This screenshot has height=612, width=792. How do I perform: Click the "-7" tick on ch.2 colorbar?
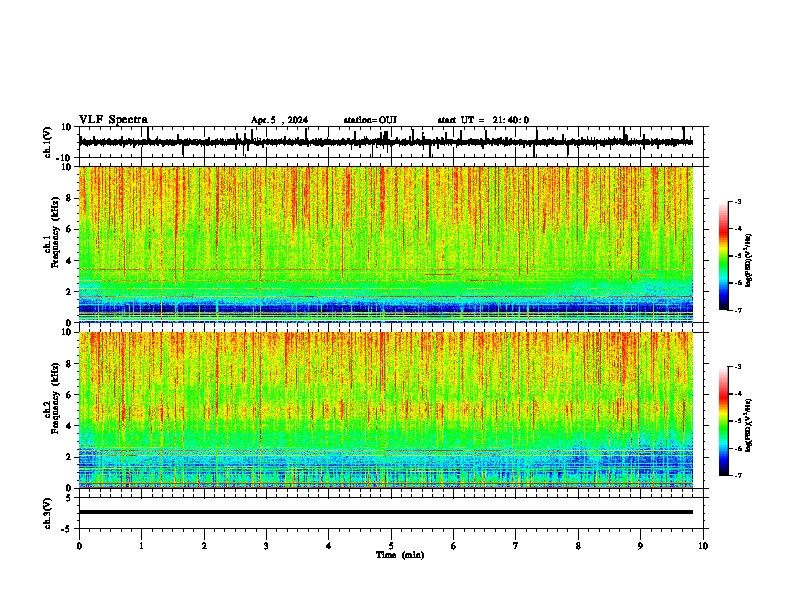[738, 475]
